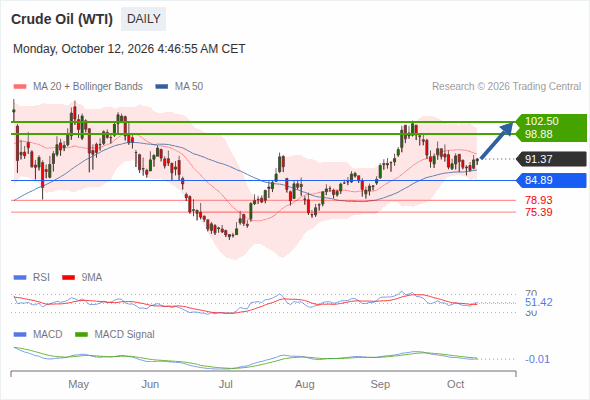Click the MACD value -0.01

click(x=537, y=359)
